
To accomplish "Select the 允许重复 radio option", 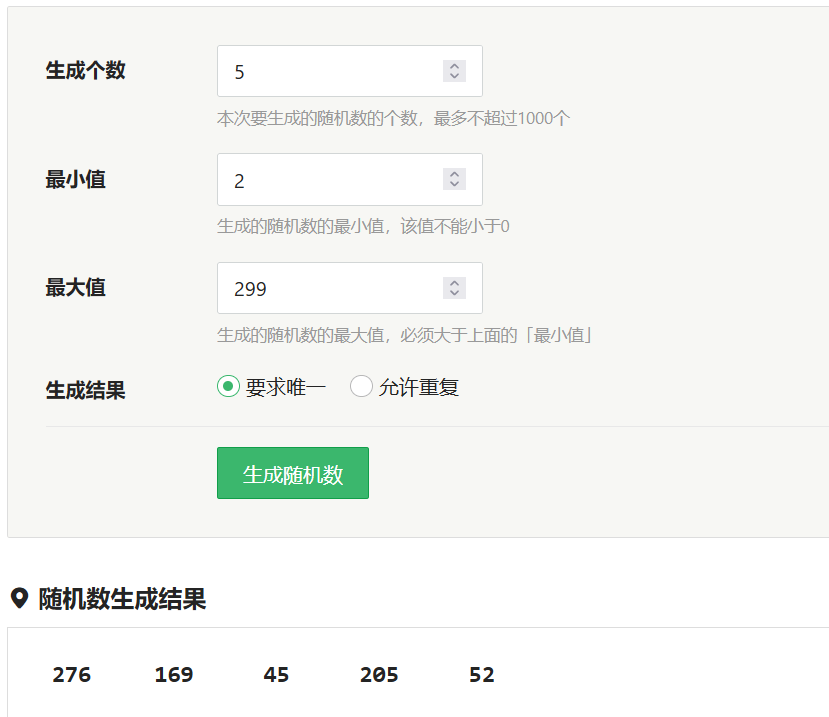I will pyautogui.click(x=361, y=387).
